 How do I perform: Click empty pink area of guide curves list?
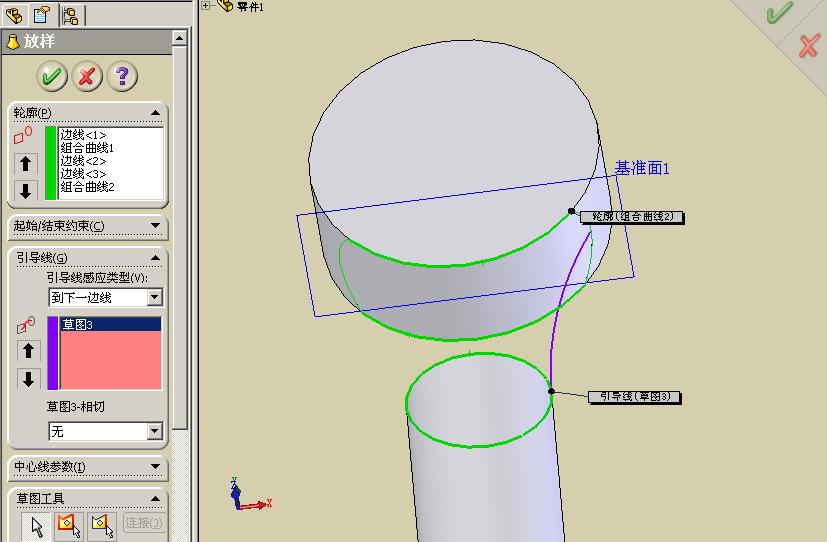coord(111,361)
